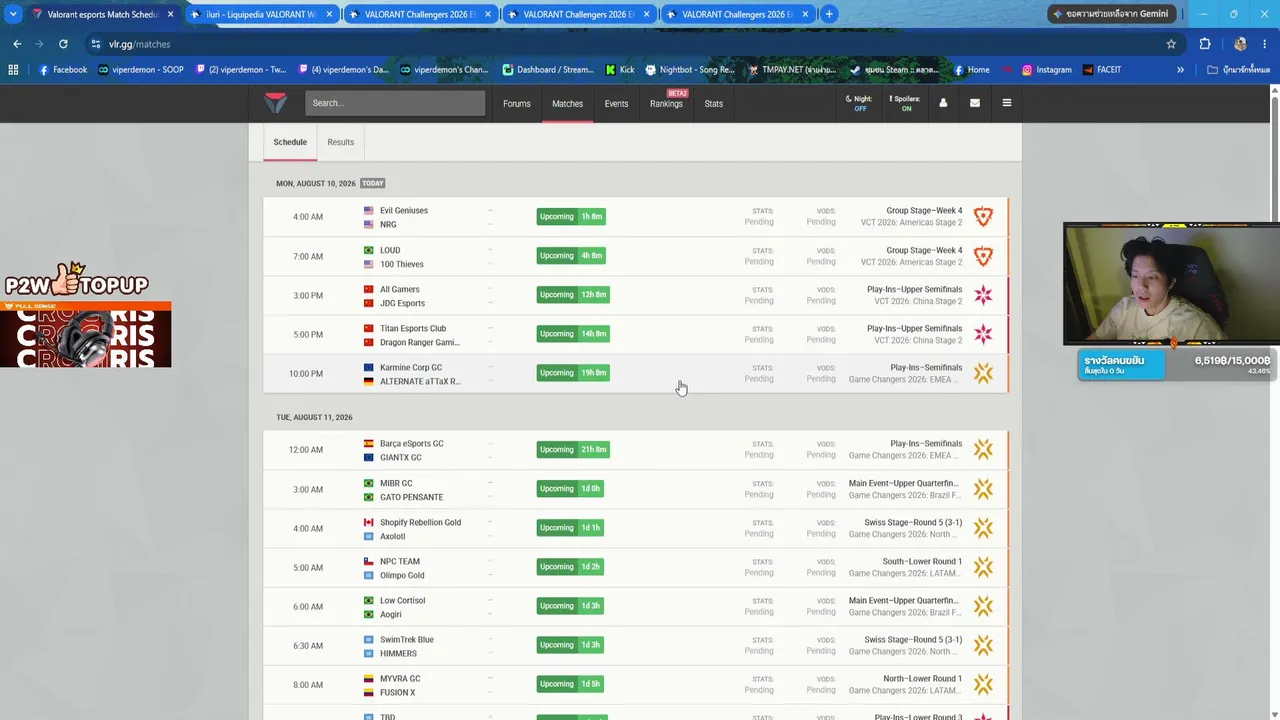Toggle the Spoilers setting in the header
This screenshot has height=720, width=1280.
pos(905,103)
